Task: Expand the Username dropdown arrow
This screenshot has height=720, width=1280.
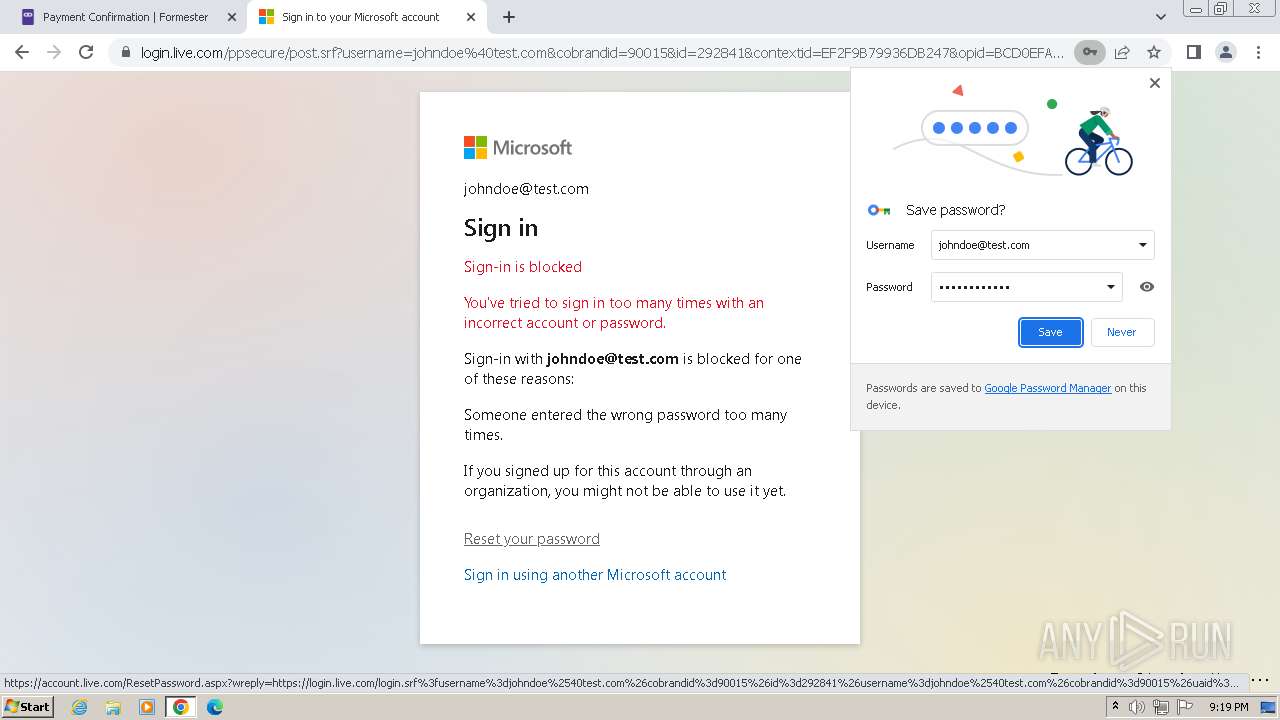Action: (x=1143, y=245)
